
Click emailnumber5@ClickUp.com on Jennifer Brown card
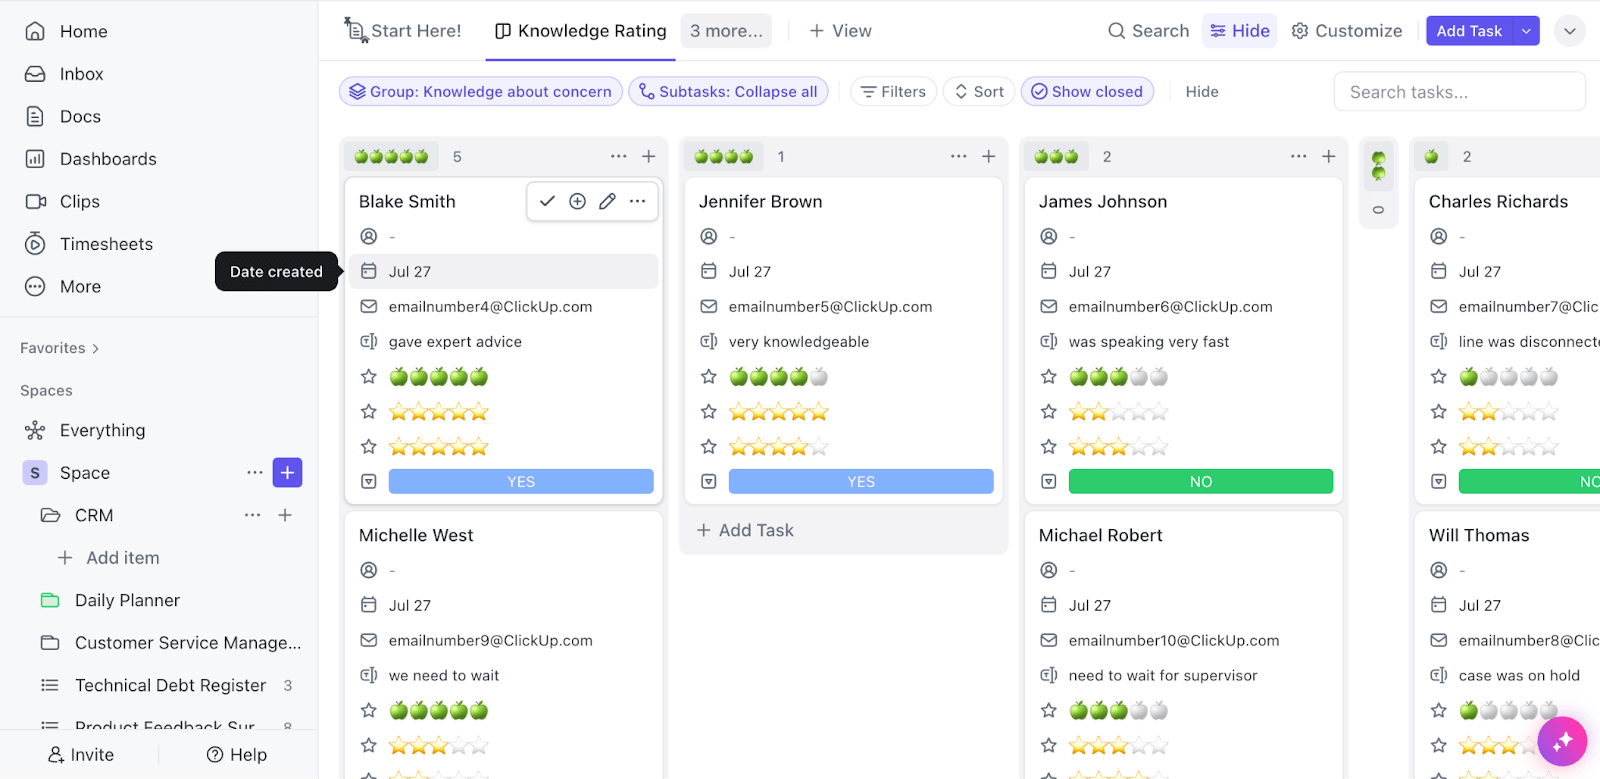click(830, 307)
